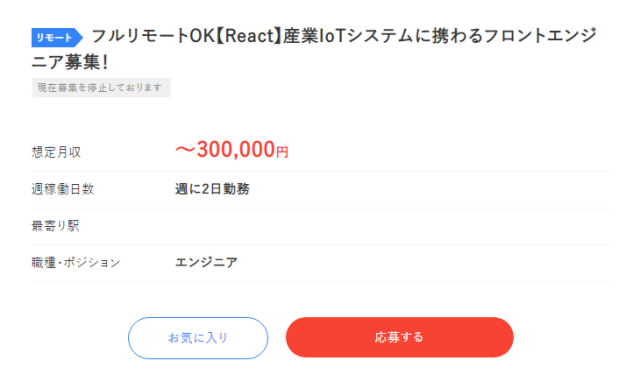Click the 円 currency mark after 300,000
Viewport: 640px width, 382px height.
(282, 153)
